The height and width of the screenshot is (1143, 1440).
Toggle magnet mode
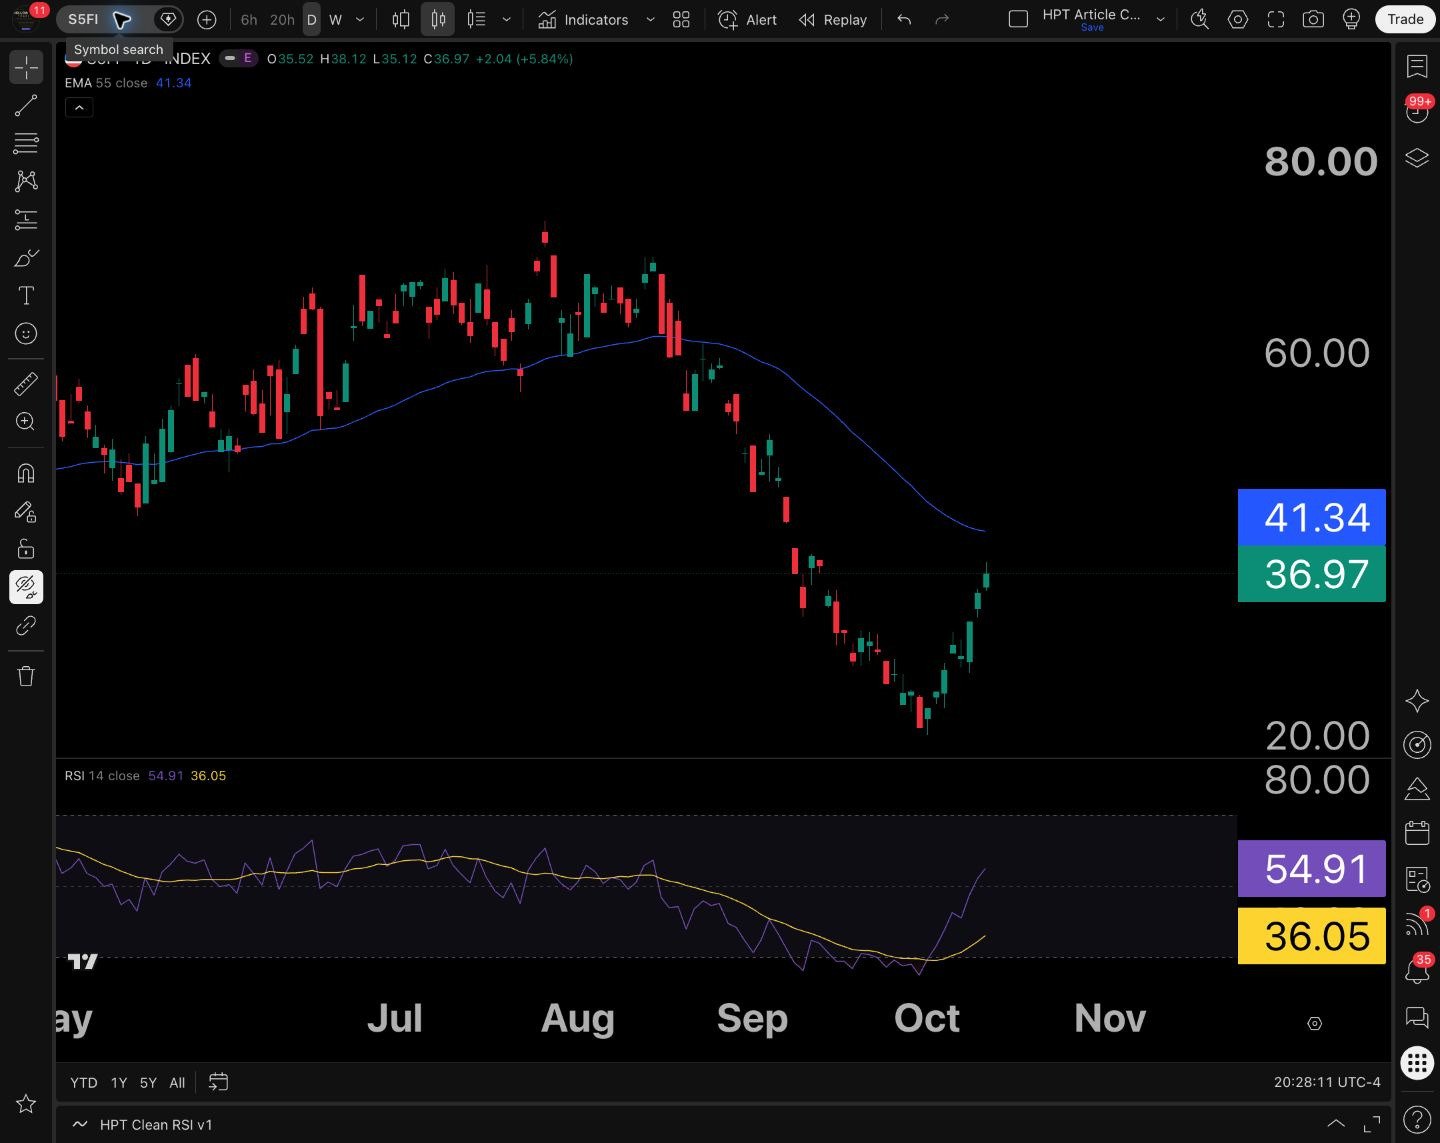(x=26, y=473)
